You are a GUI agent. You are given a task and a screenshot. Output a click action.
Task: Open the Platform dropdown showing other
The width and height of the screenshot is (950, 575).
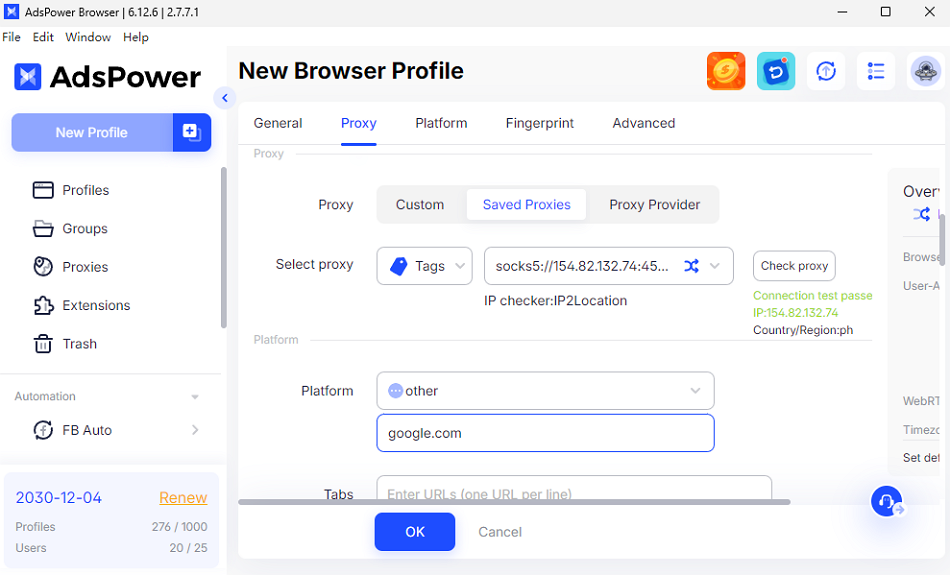[545, 391]
